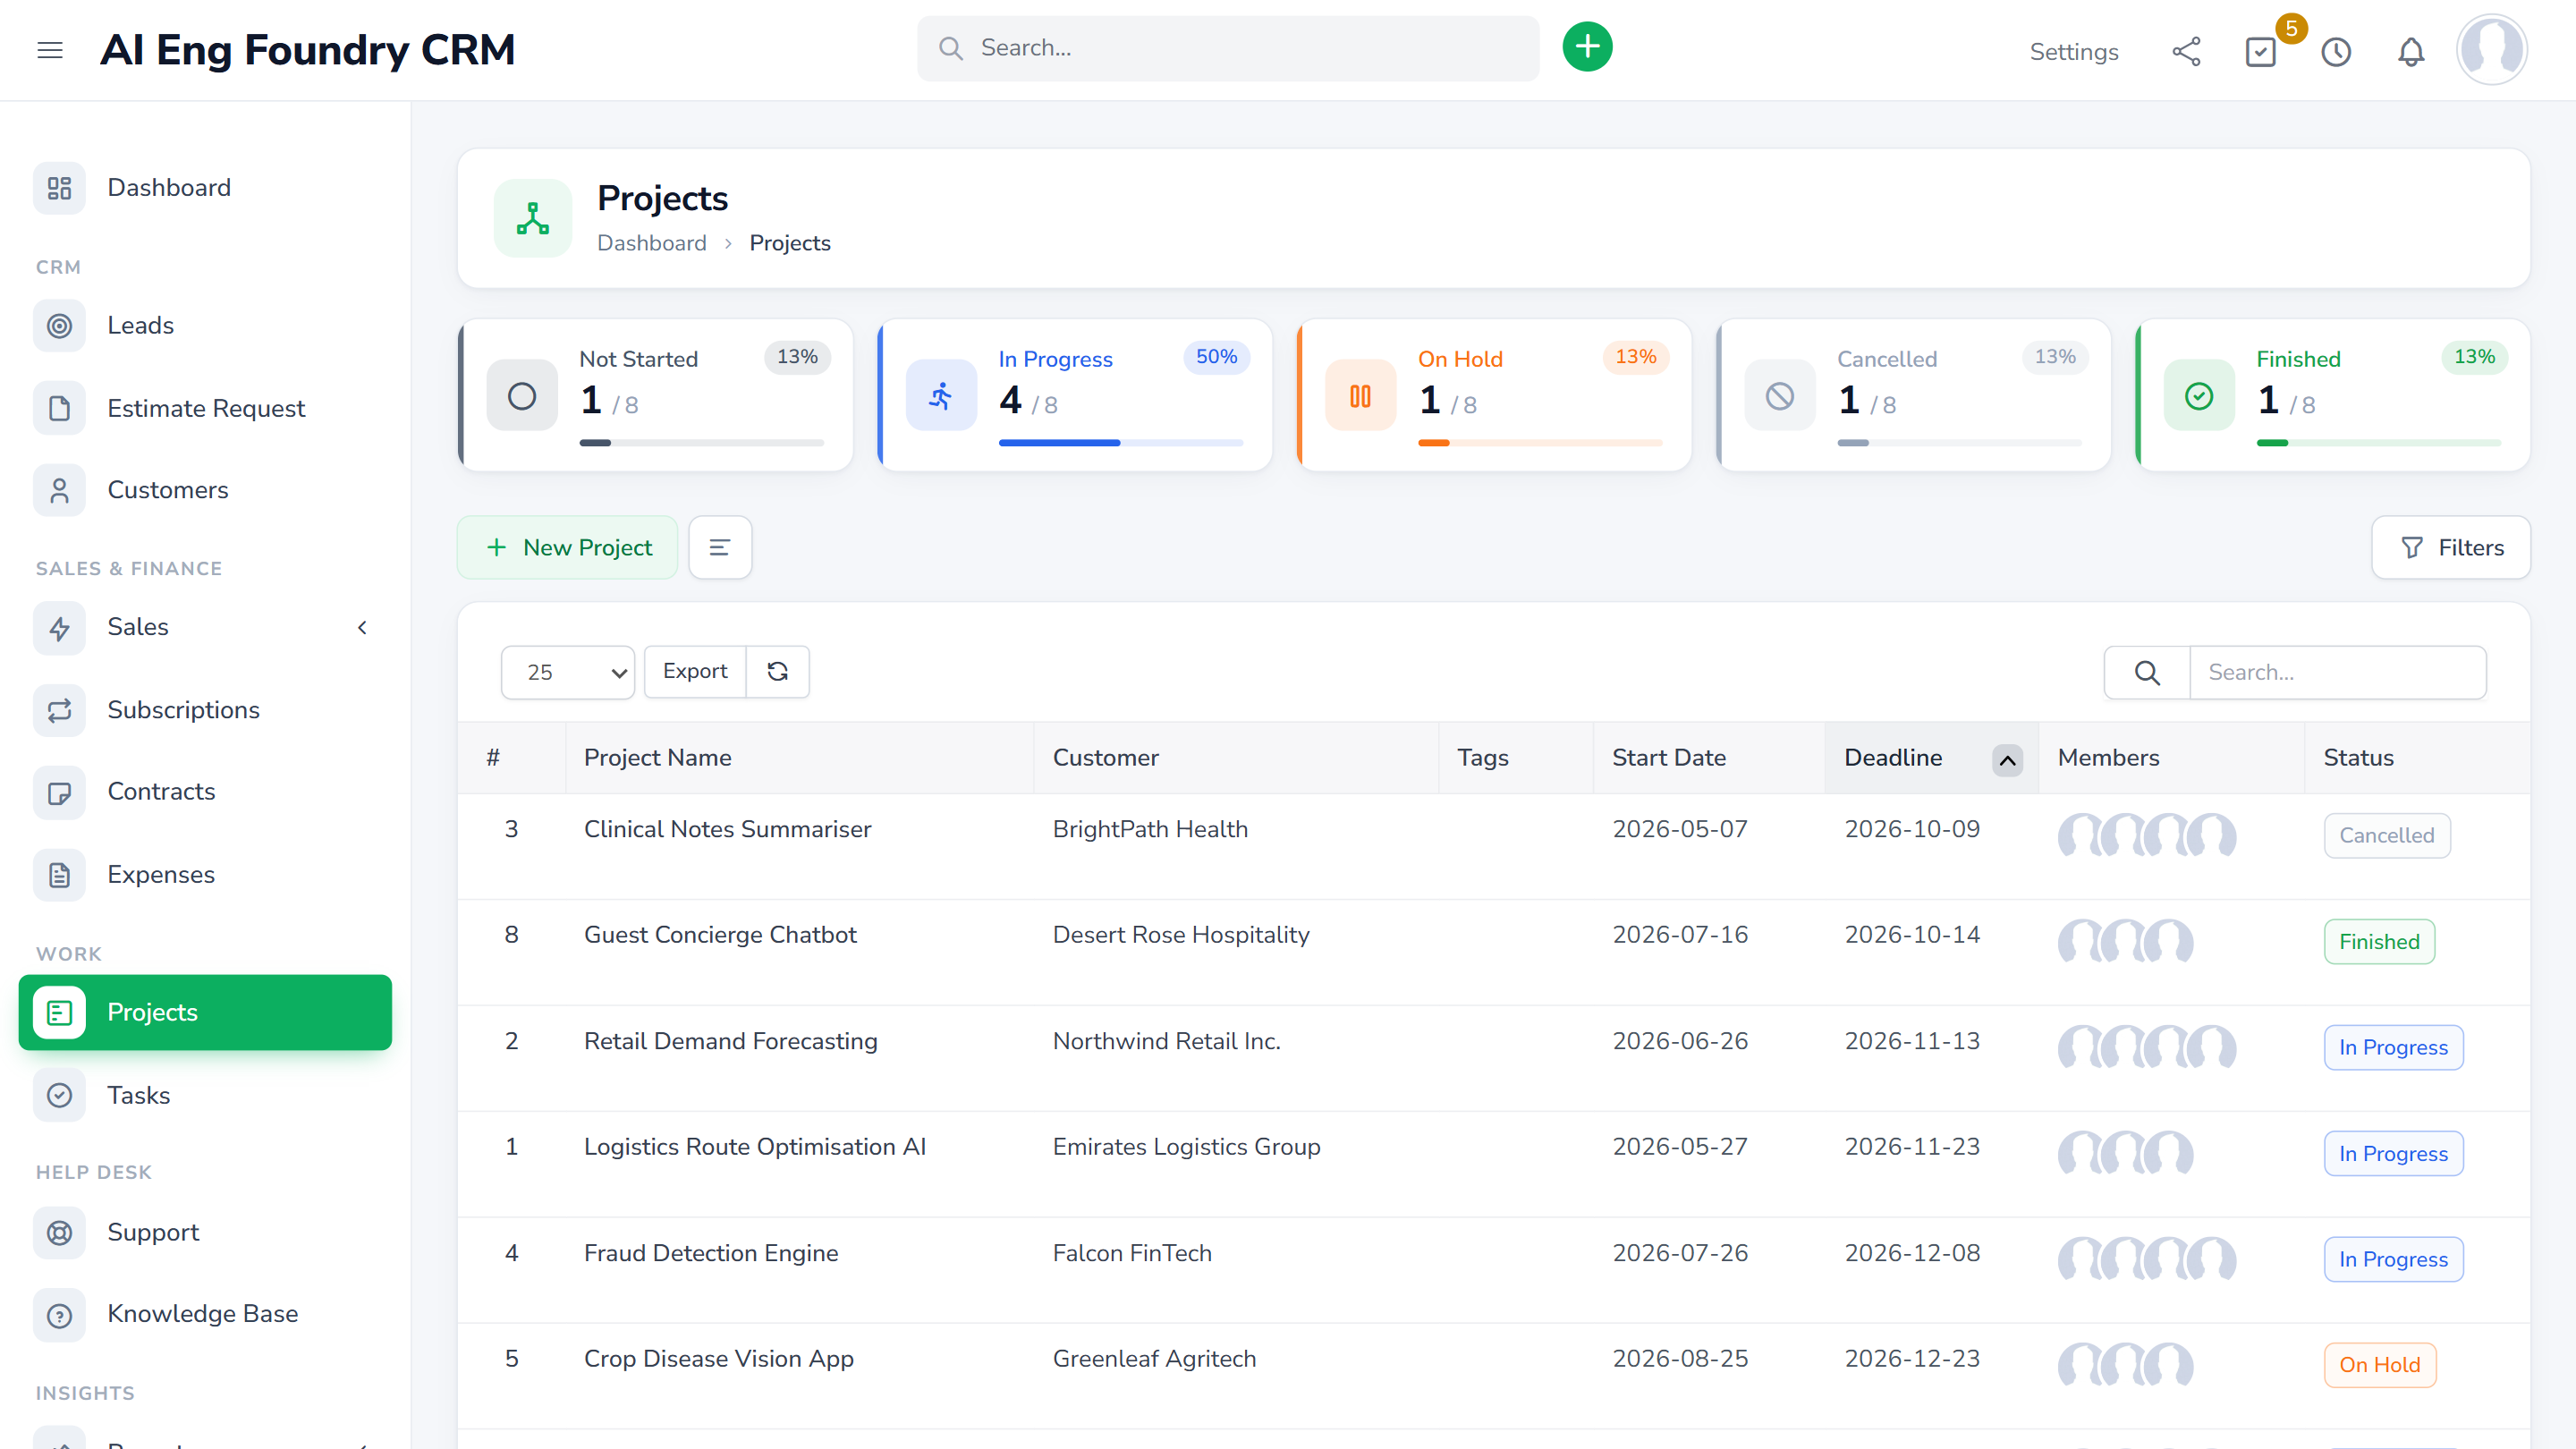2576x1449 pixels.
Task: Click the In Progress progress bar
Action: click(1120, 442)
